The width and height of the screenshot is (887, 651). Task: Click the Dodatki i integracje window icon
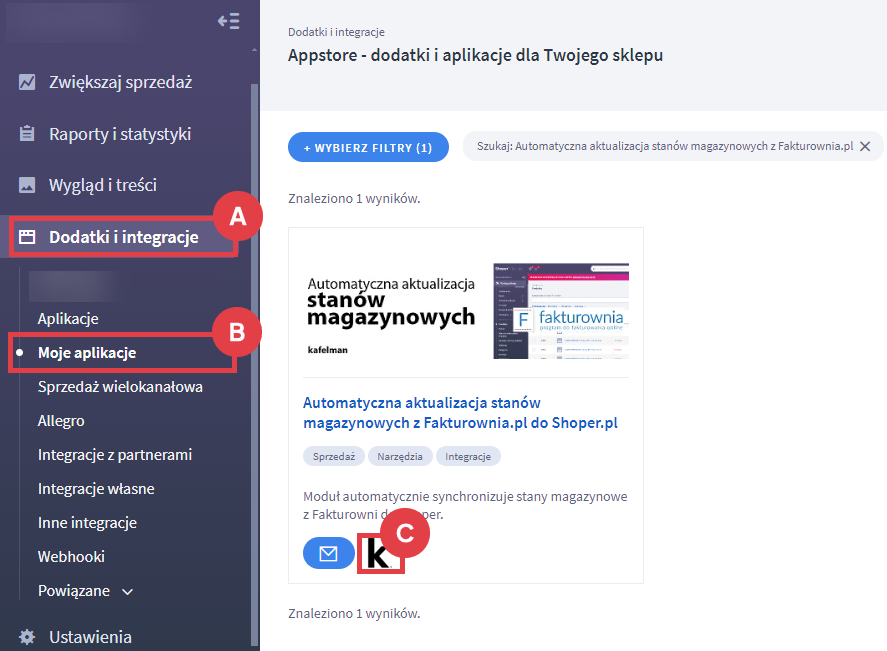(27, 237)
